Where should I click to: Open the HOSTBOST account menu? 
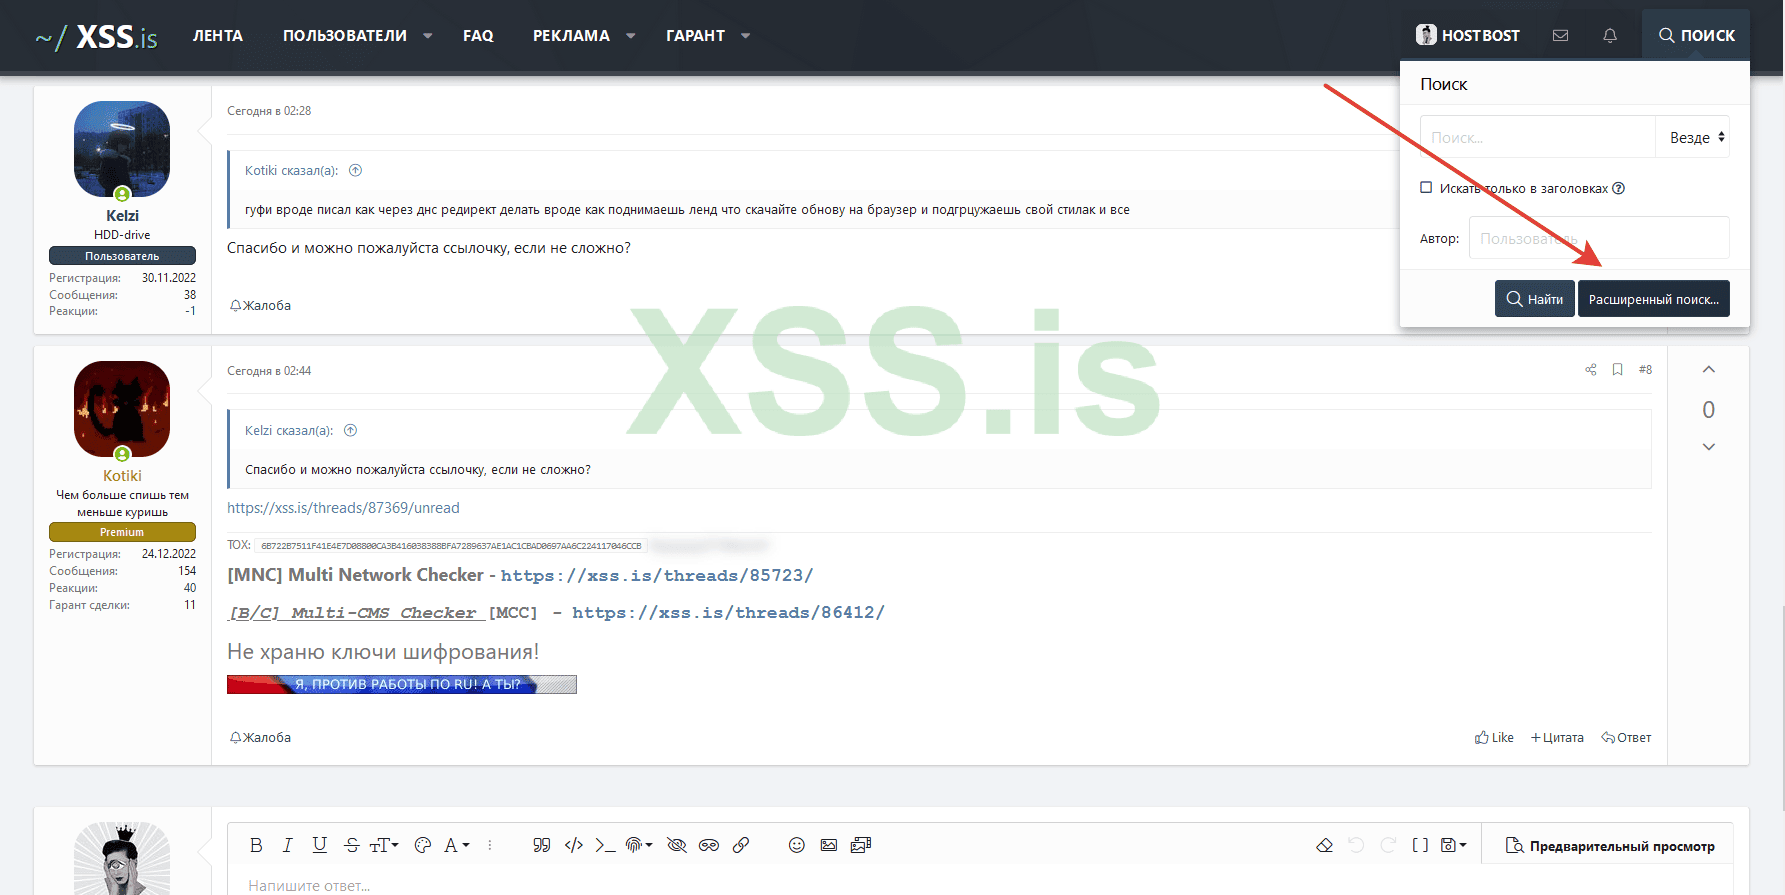(1468, 35)
